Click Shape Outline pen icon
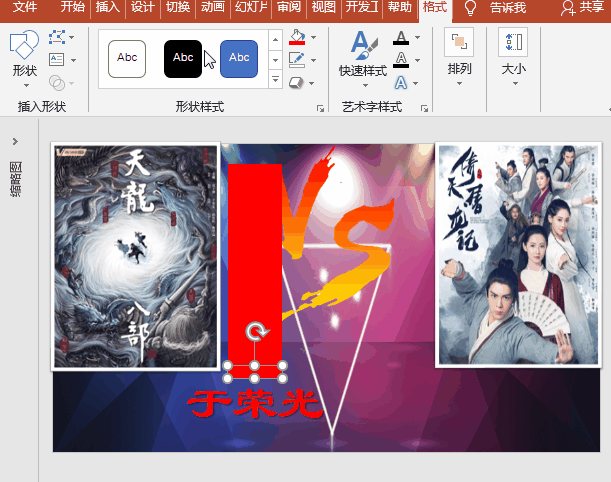This screenshot has width=611, height=482. (297, 60)
